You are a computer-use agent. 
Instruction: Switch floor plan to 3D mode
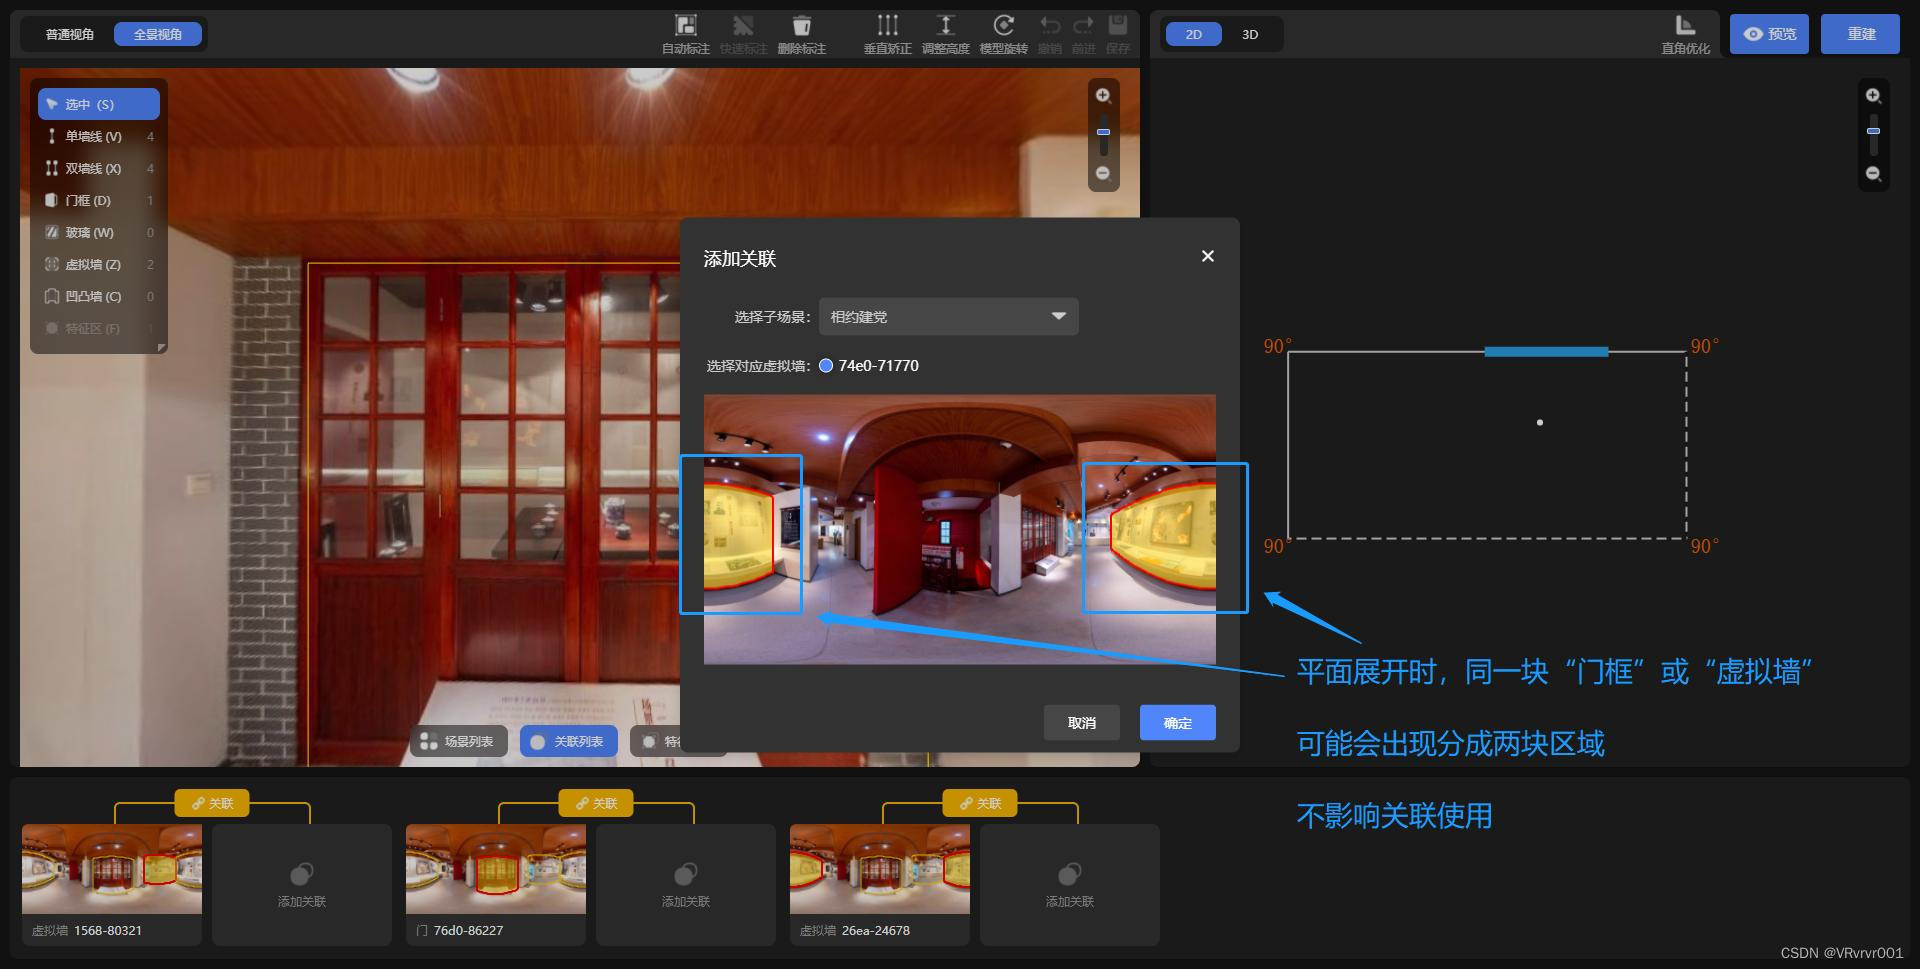1250,34
